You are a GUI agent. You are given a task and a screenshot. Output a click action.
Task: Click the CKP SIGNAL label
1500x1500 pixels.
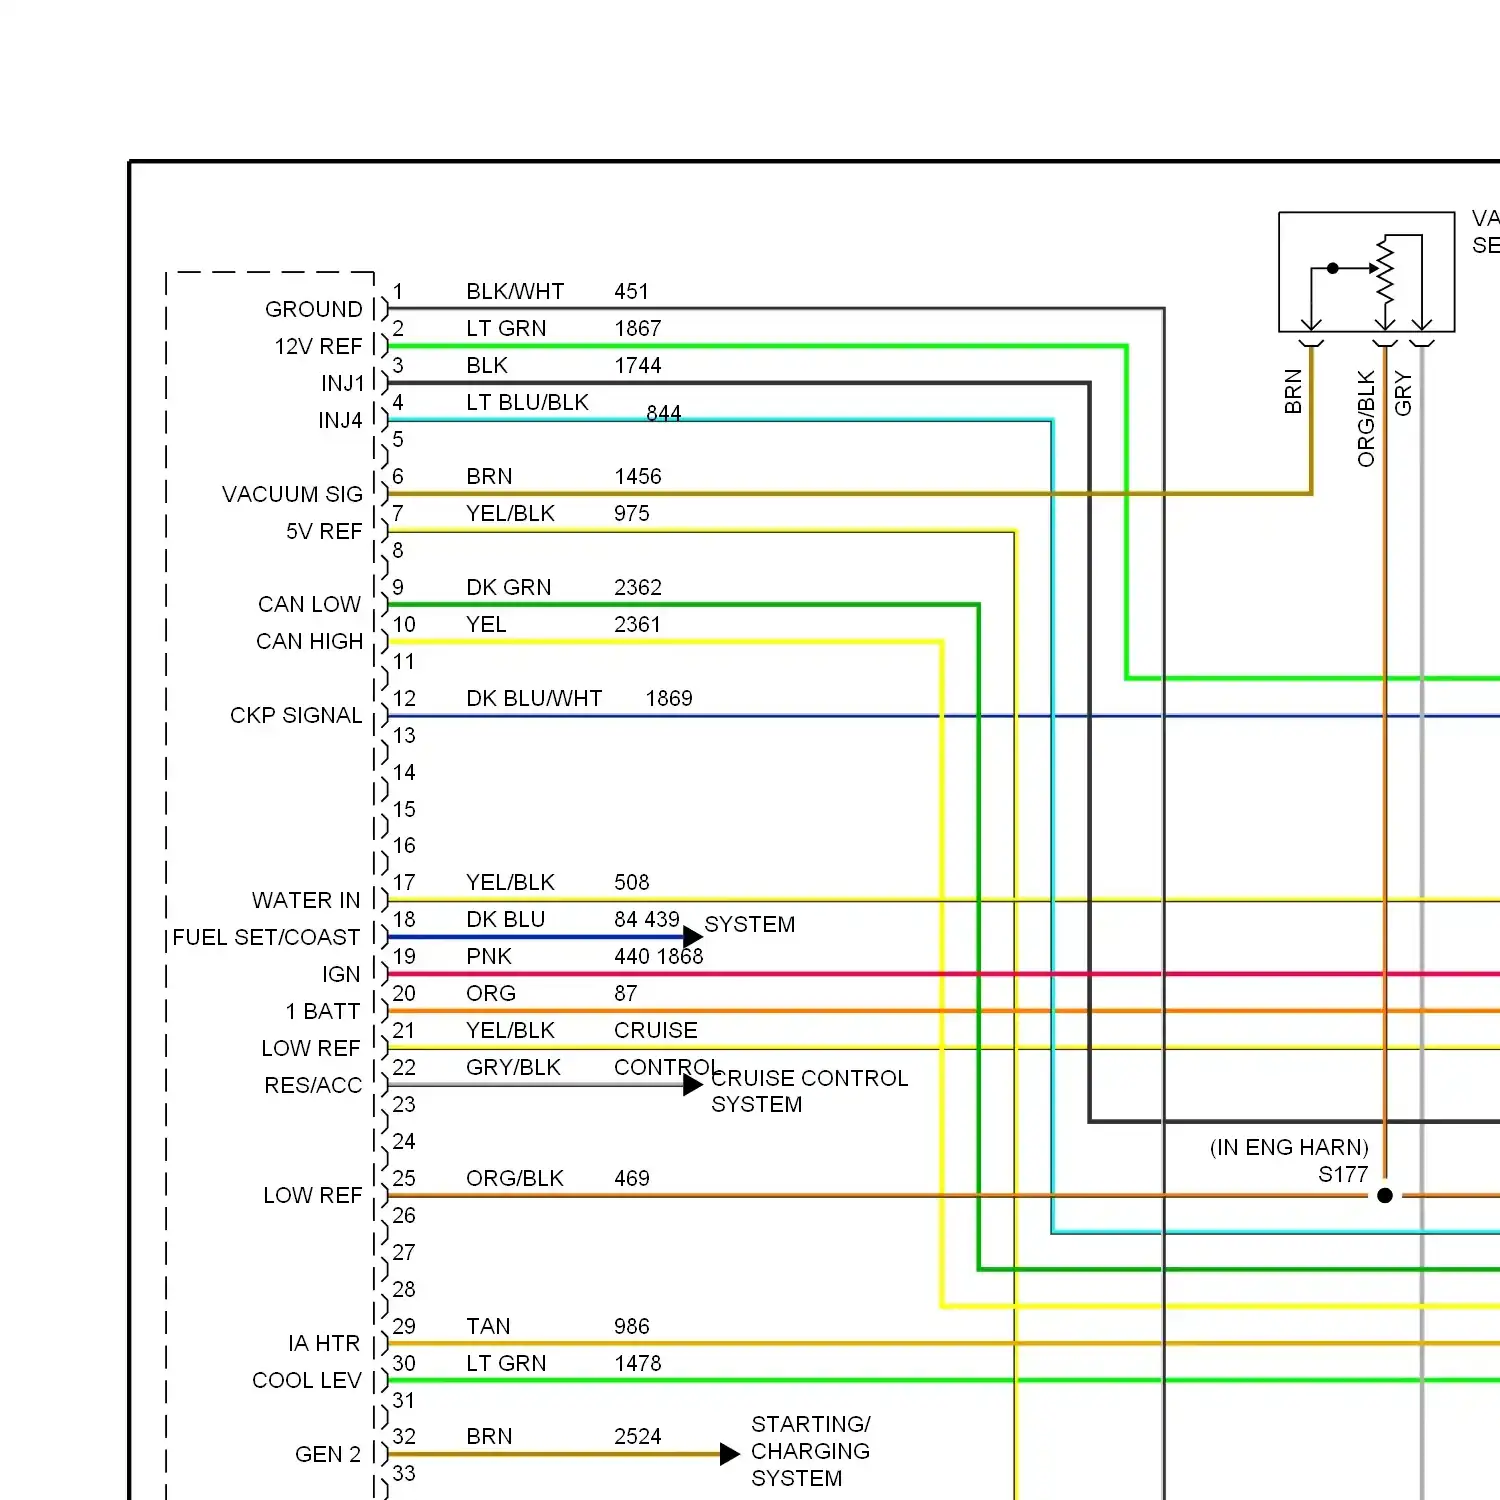pyautogui.click(x=296, y=715)
